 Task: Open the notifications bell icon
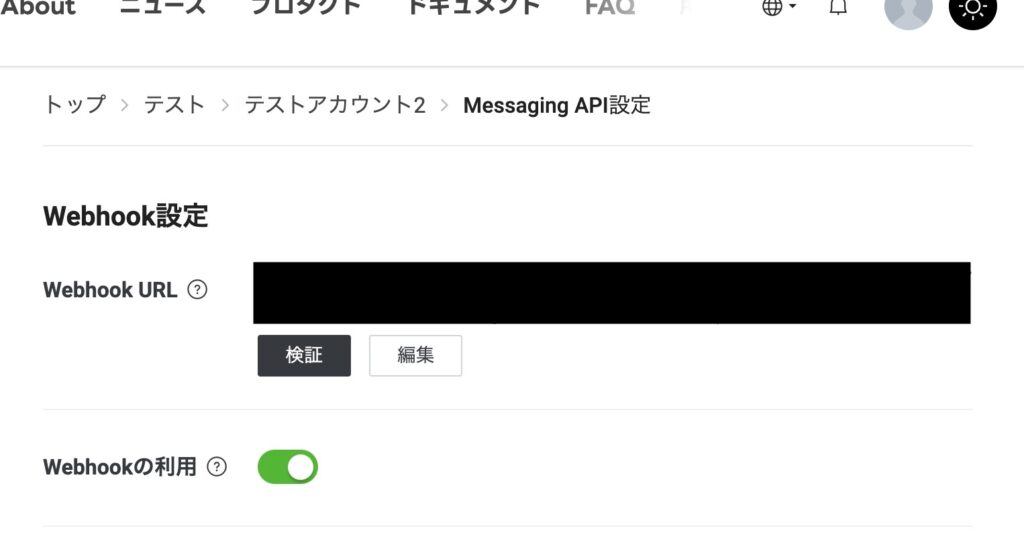click(x=838, y=7)
